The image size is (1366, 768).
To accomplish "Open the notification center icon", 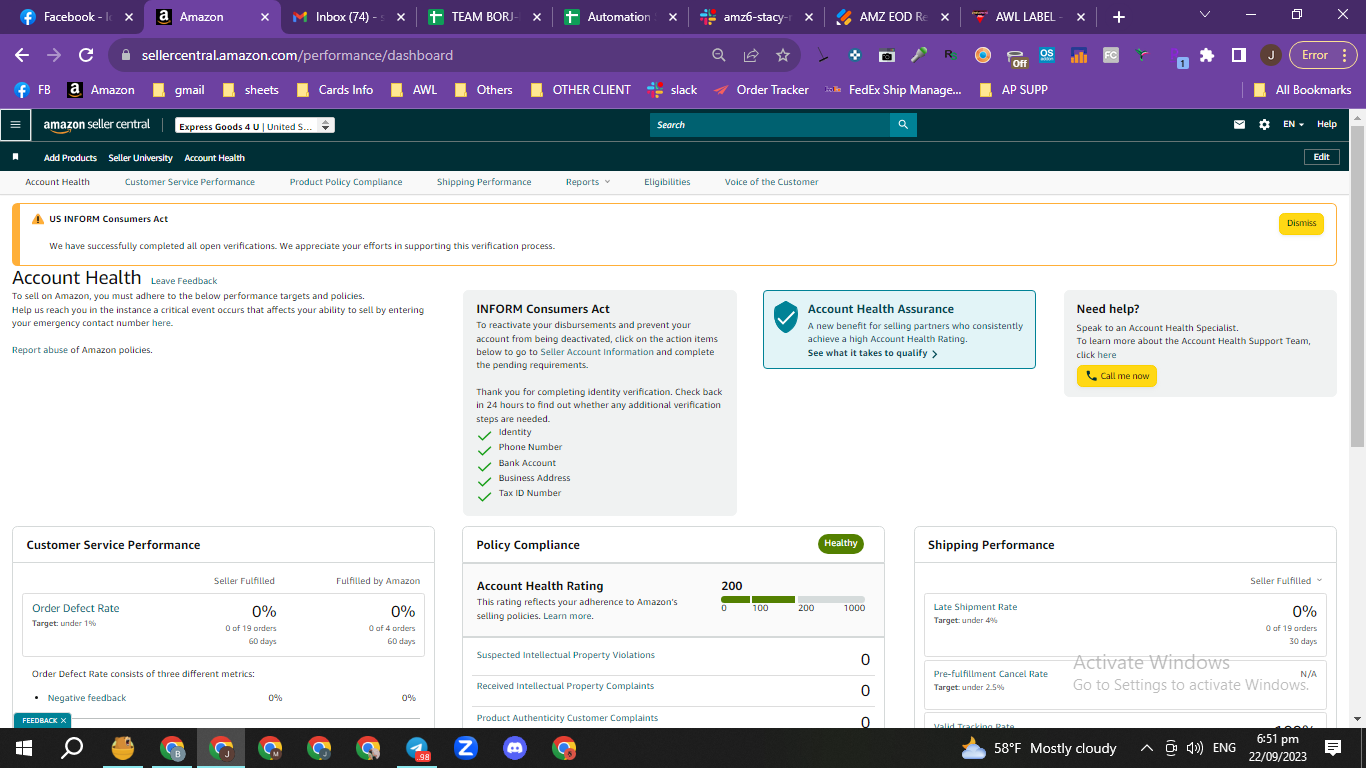I will pyautogui.click(x=1333, y=748).
